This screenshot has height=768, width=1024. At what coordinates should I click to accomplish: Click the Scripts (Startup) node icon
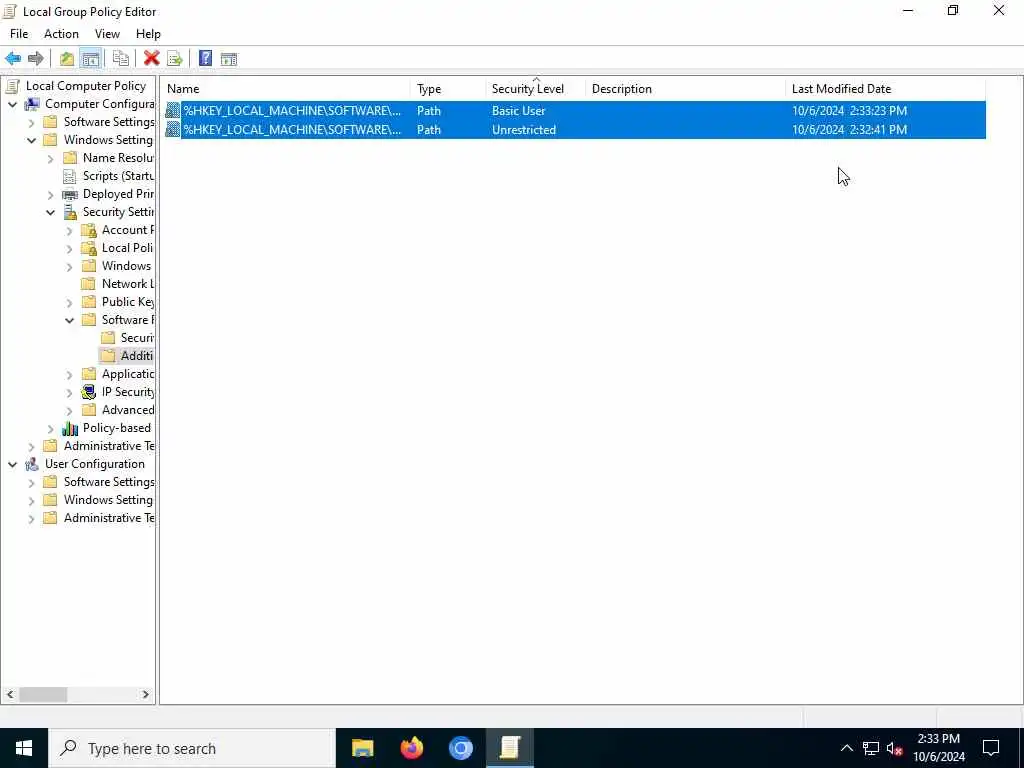coord(69,176)
